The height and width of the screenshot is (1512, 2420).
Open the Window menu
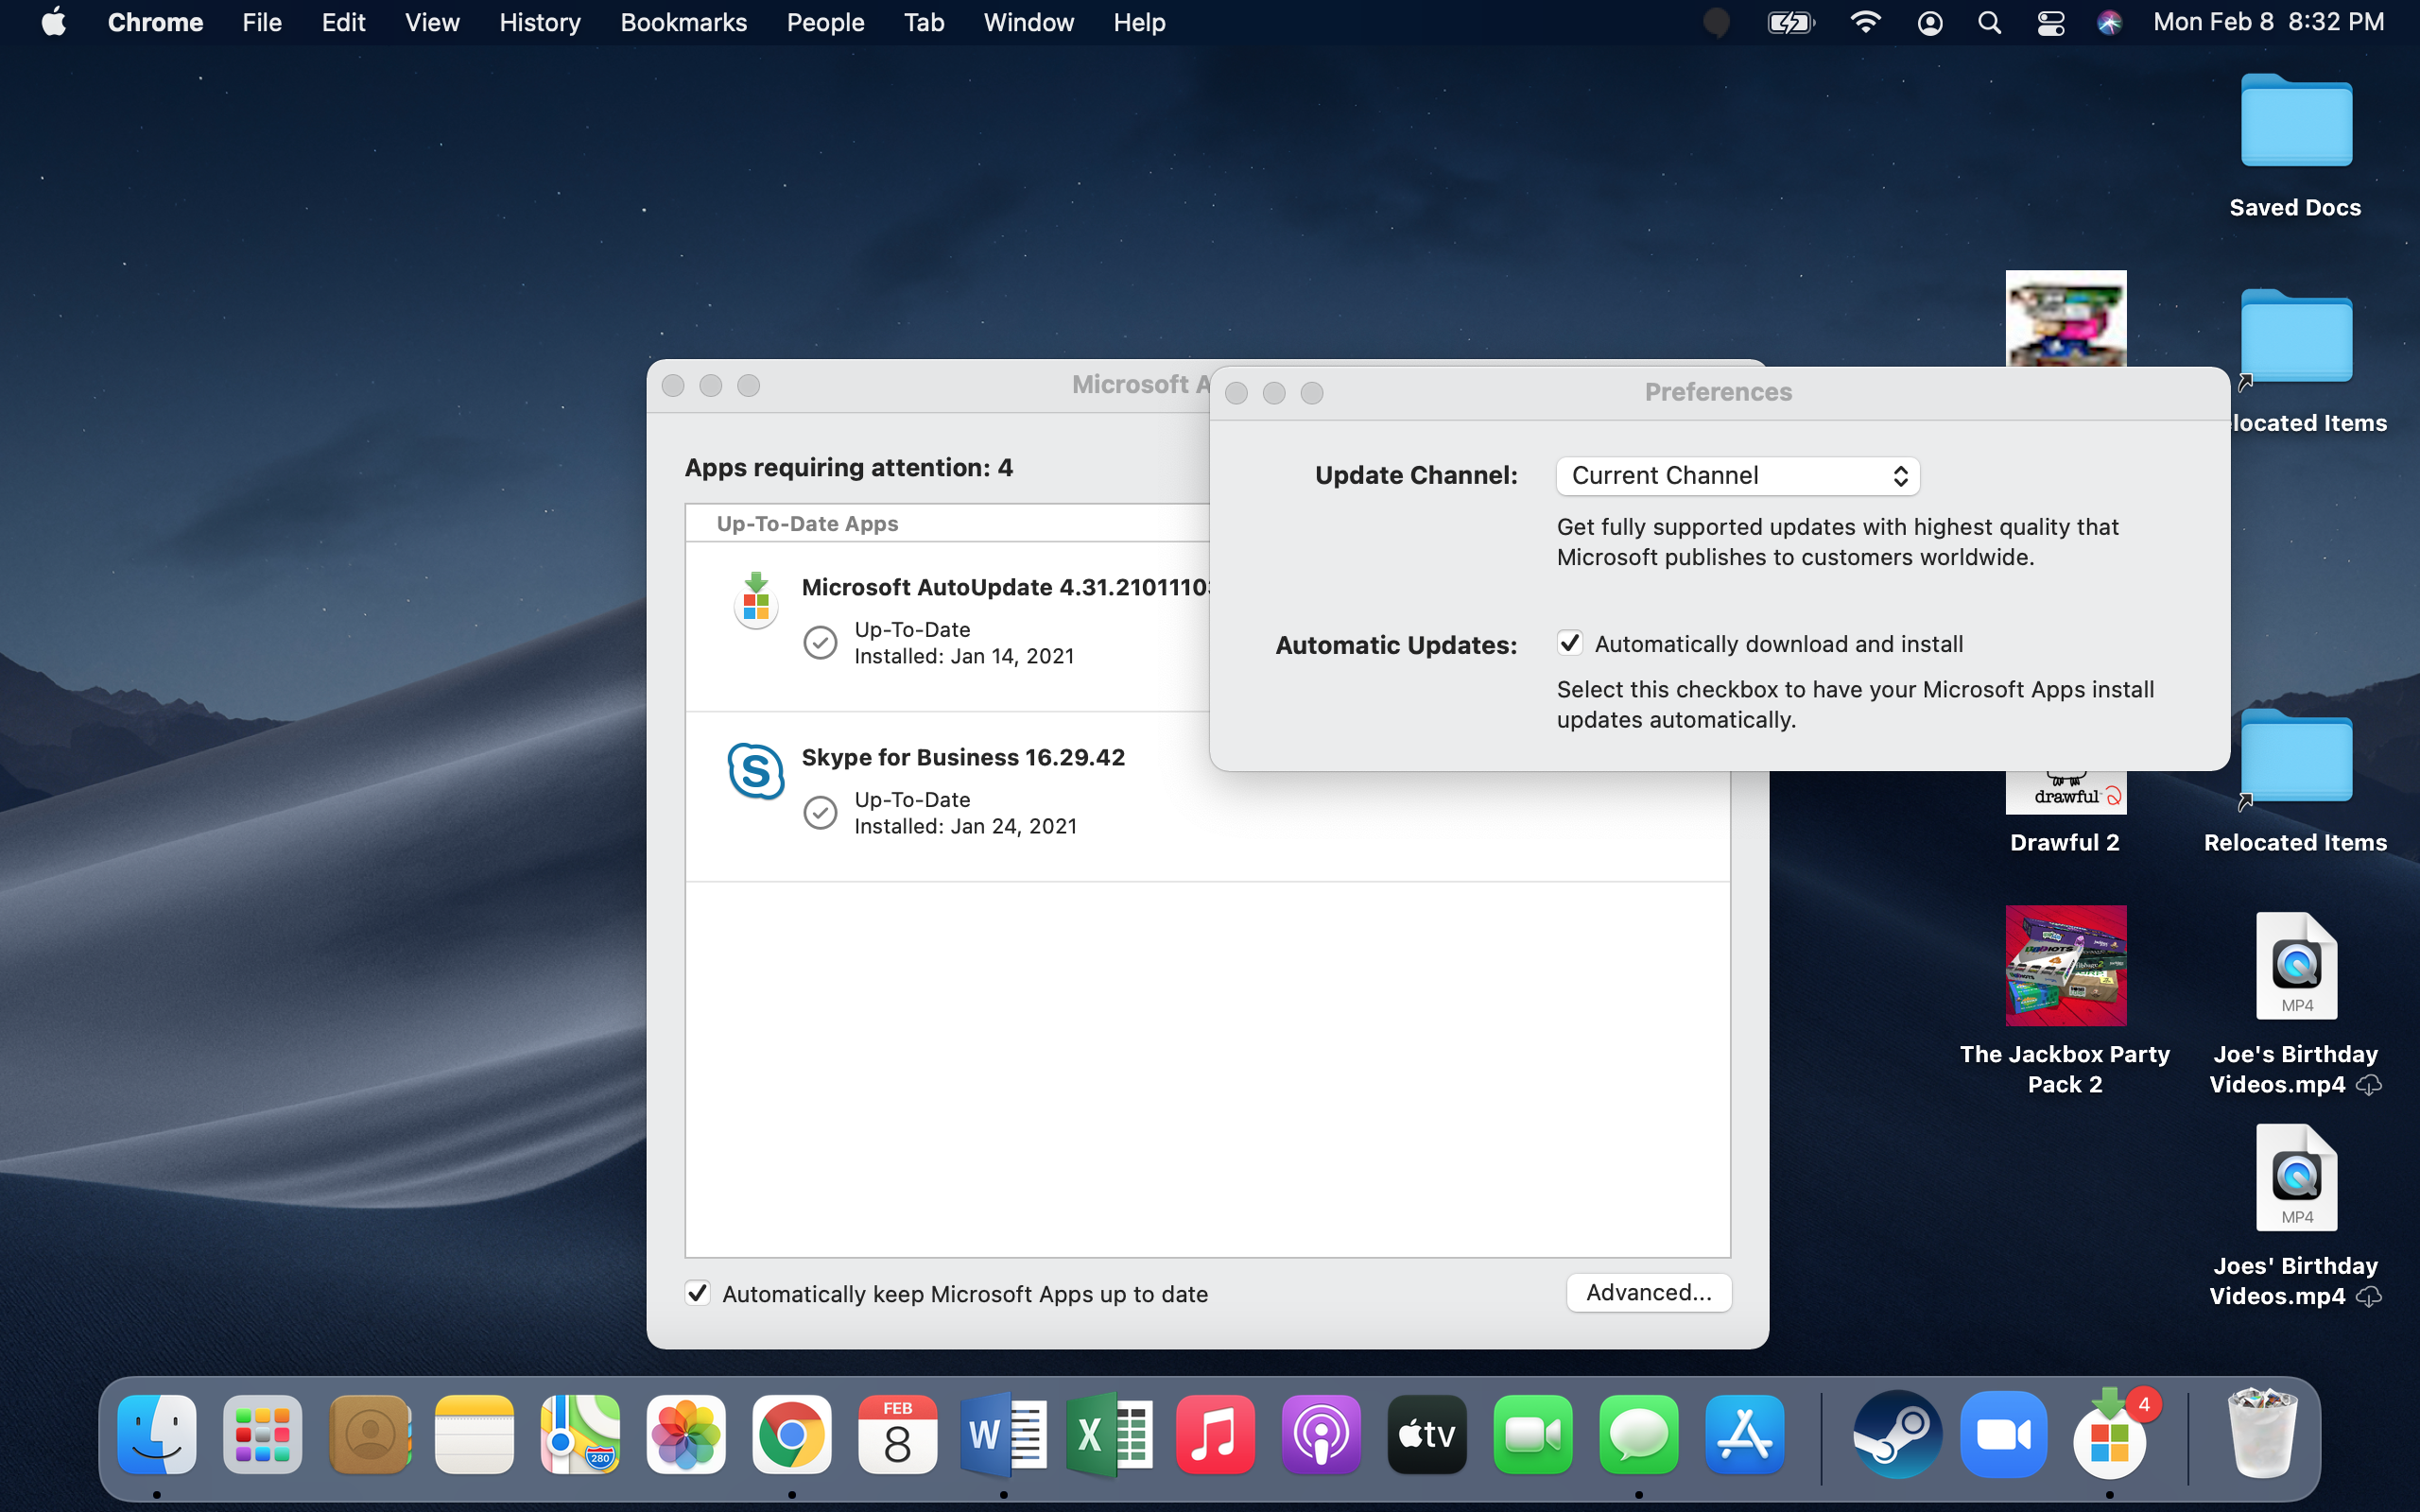click(x=1028, y=23)
